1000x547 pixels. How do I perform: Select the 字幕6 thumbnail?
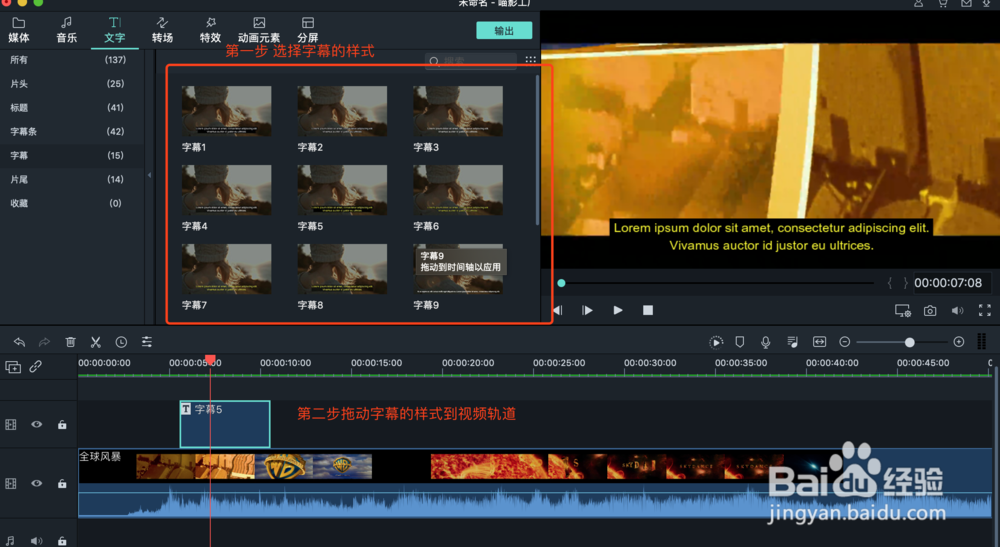click(x=458, y=190)
